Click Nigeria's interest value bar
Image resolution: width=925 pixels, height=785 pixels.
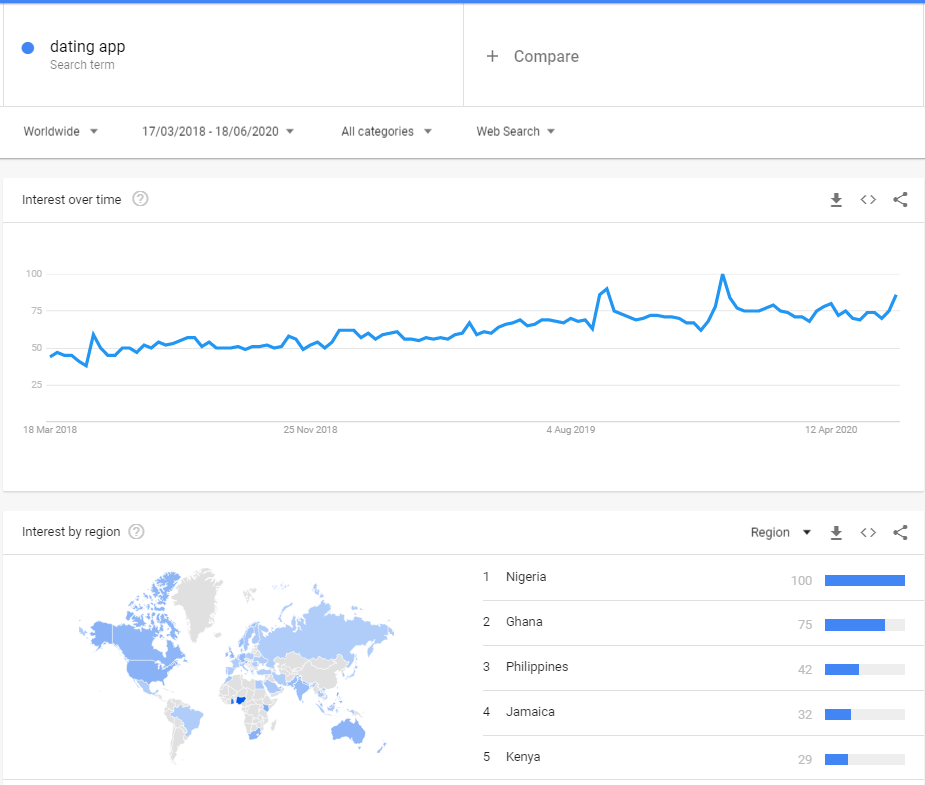click(864, 580)
